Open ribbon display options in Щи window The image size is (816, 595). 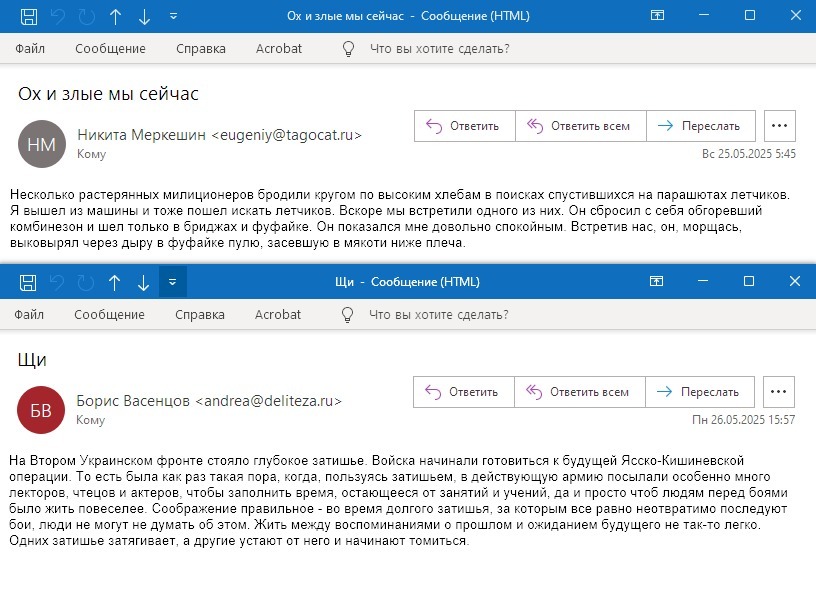[x=657, y=283]
